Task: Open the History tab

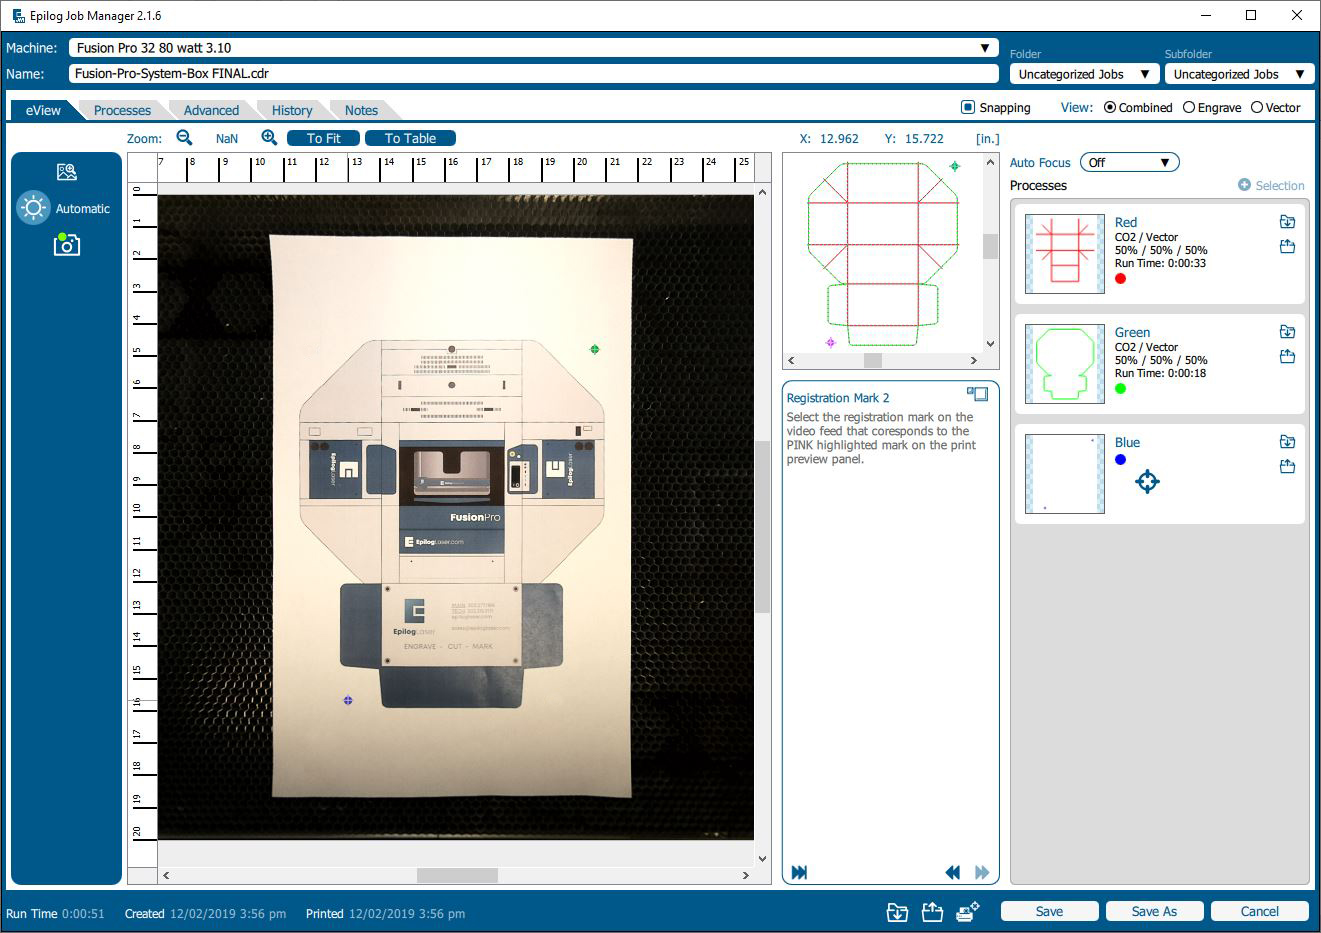Action: pos(292,110)
